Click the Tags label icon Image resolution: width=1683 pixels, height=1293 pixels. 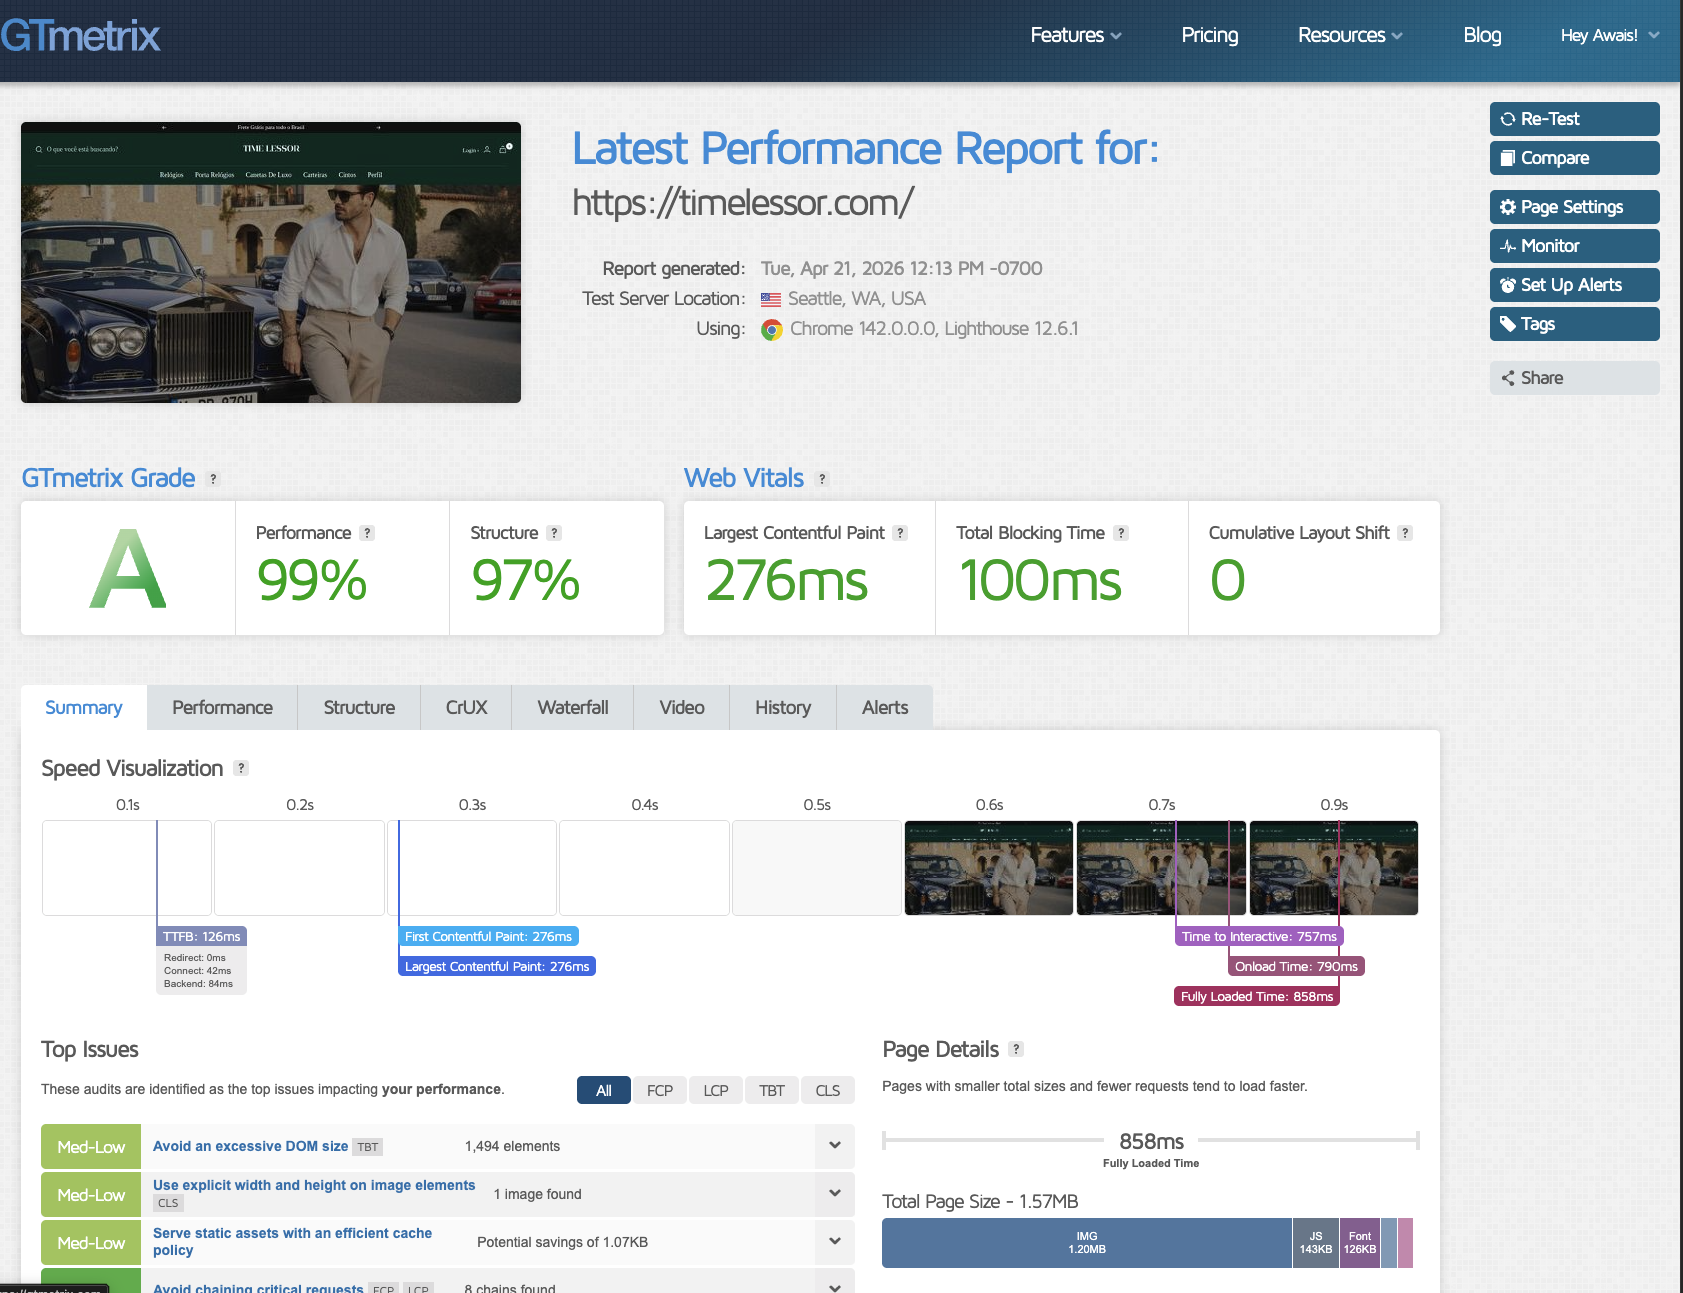pos(1507,324)
